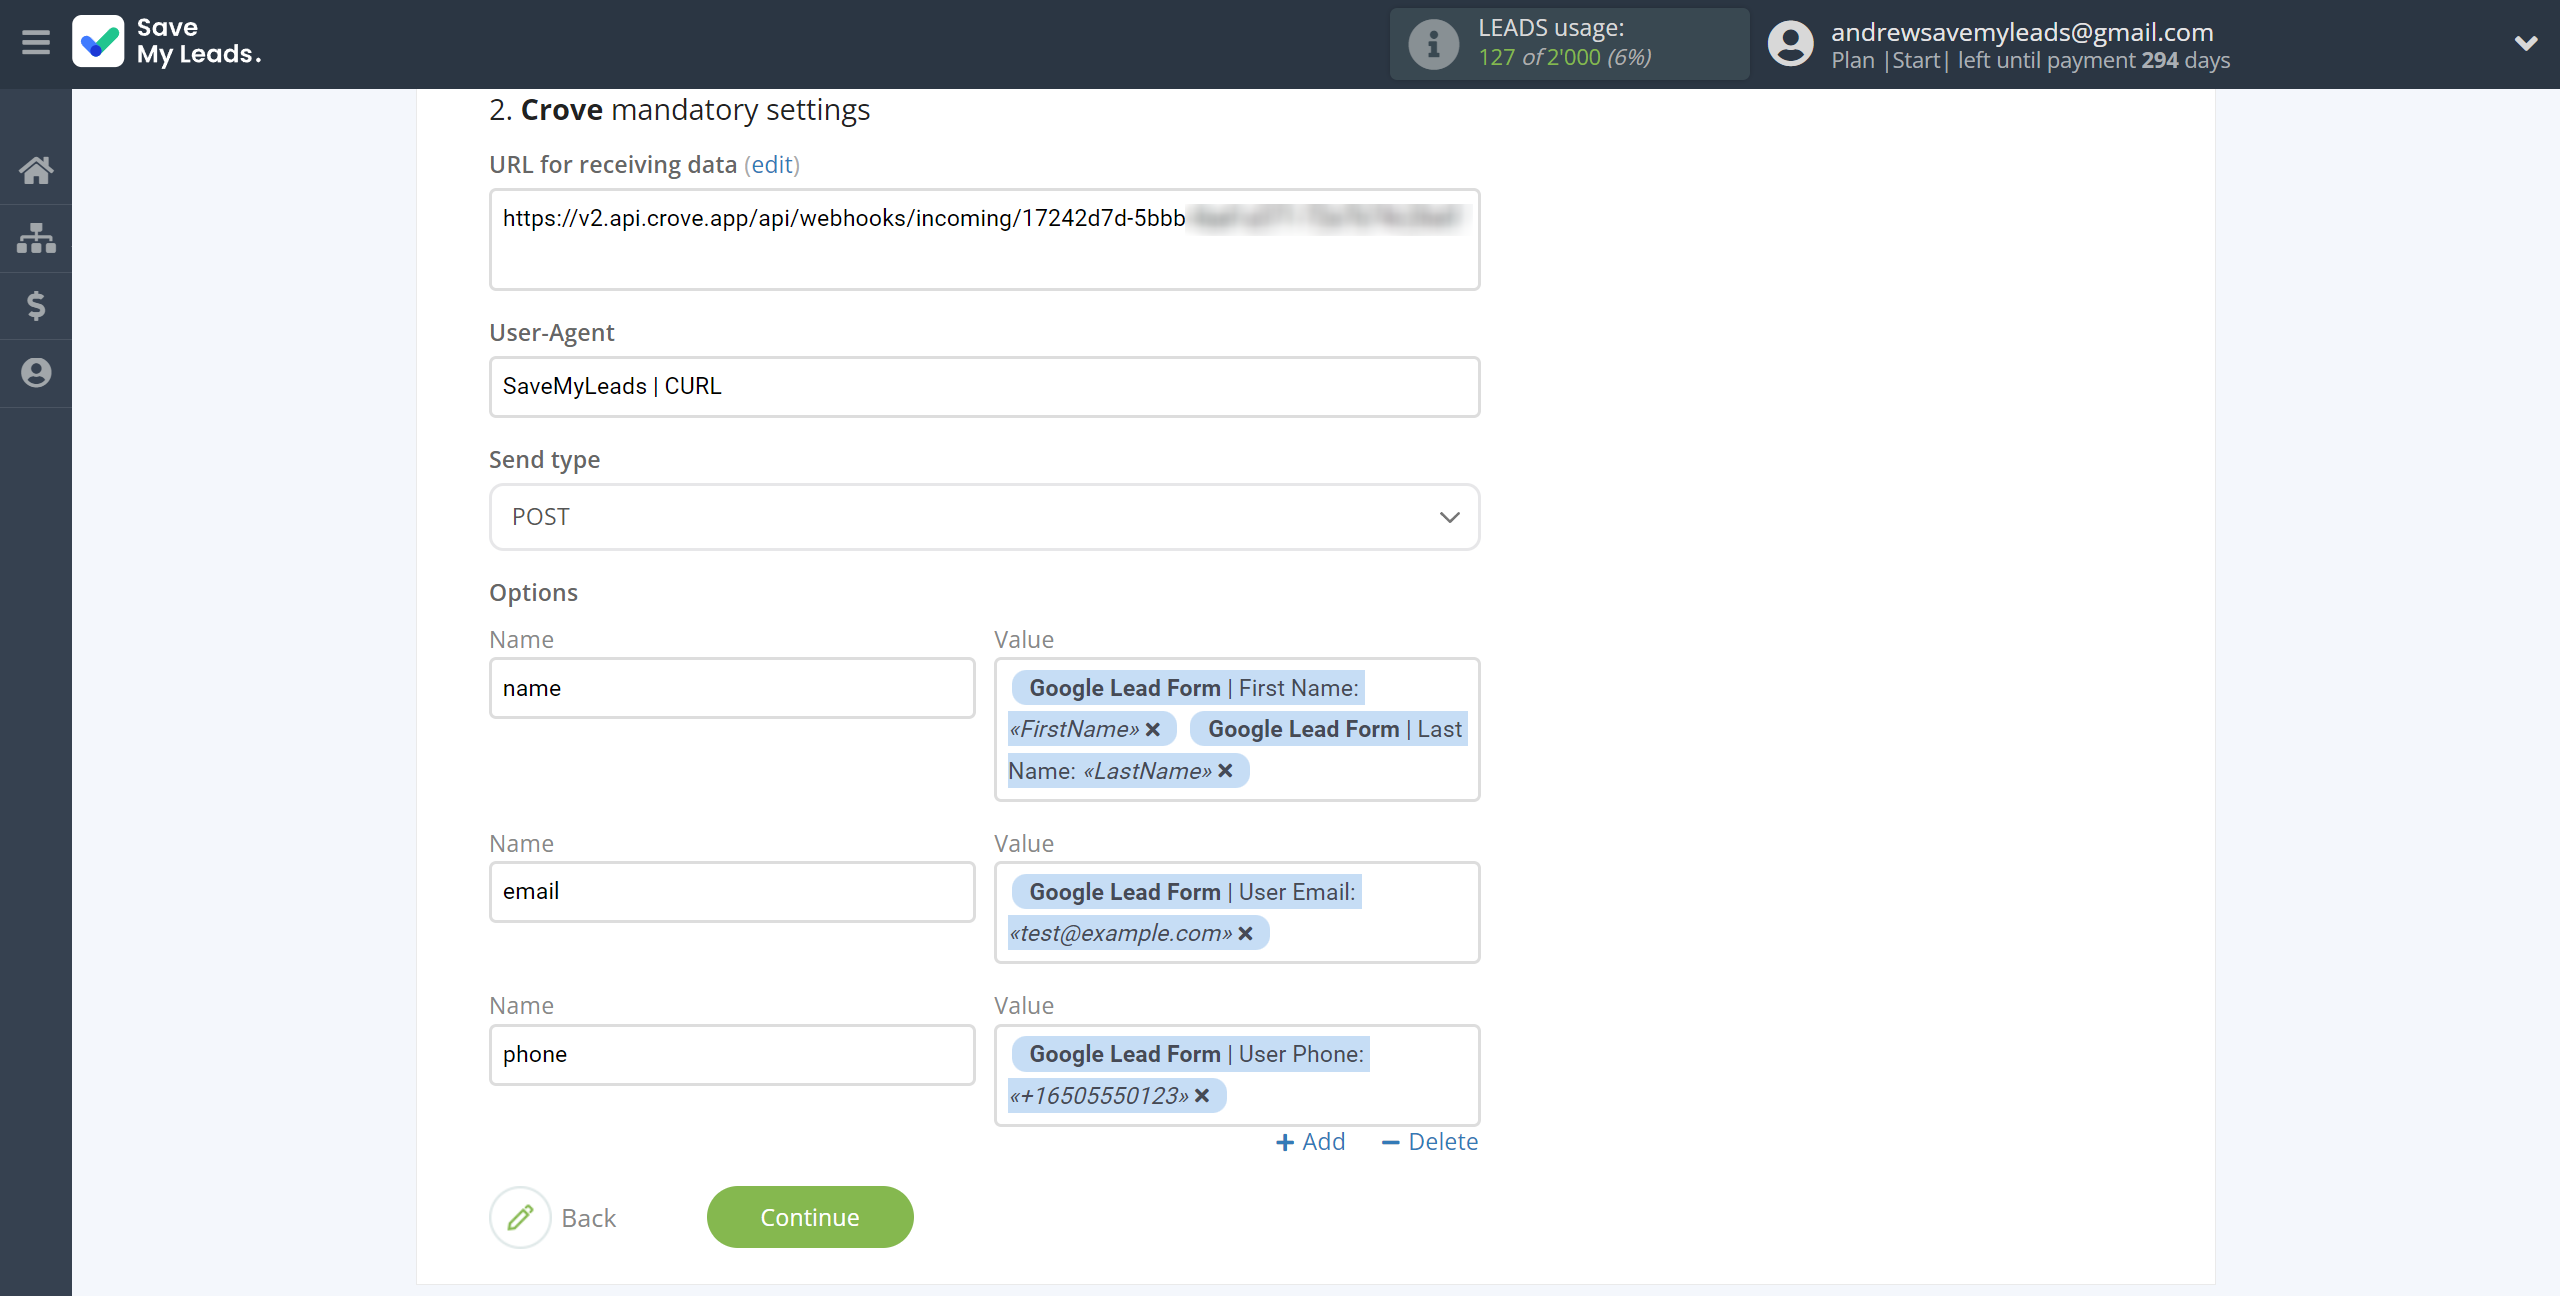Screen dimensions: 2560x1296
Task: Click the minus Delete icon
Action: click(x=1390, y=1142)
